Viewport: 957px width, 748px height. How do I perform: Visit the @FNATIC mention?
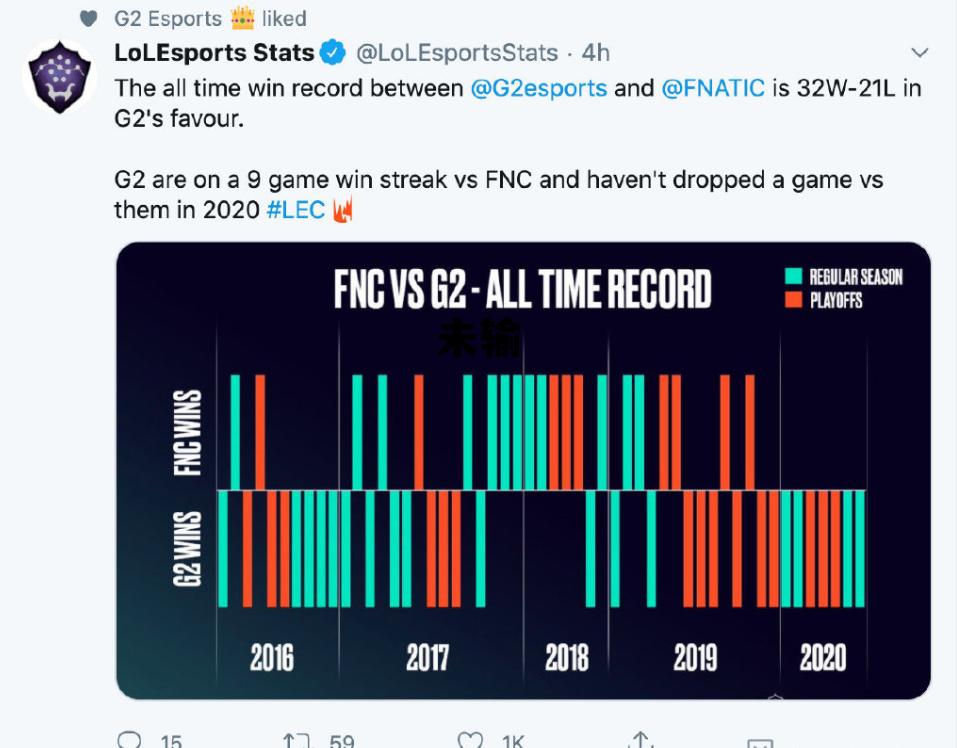tap(713, 88)
